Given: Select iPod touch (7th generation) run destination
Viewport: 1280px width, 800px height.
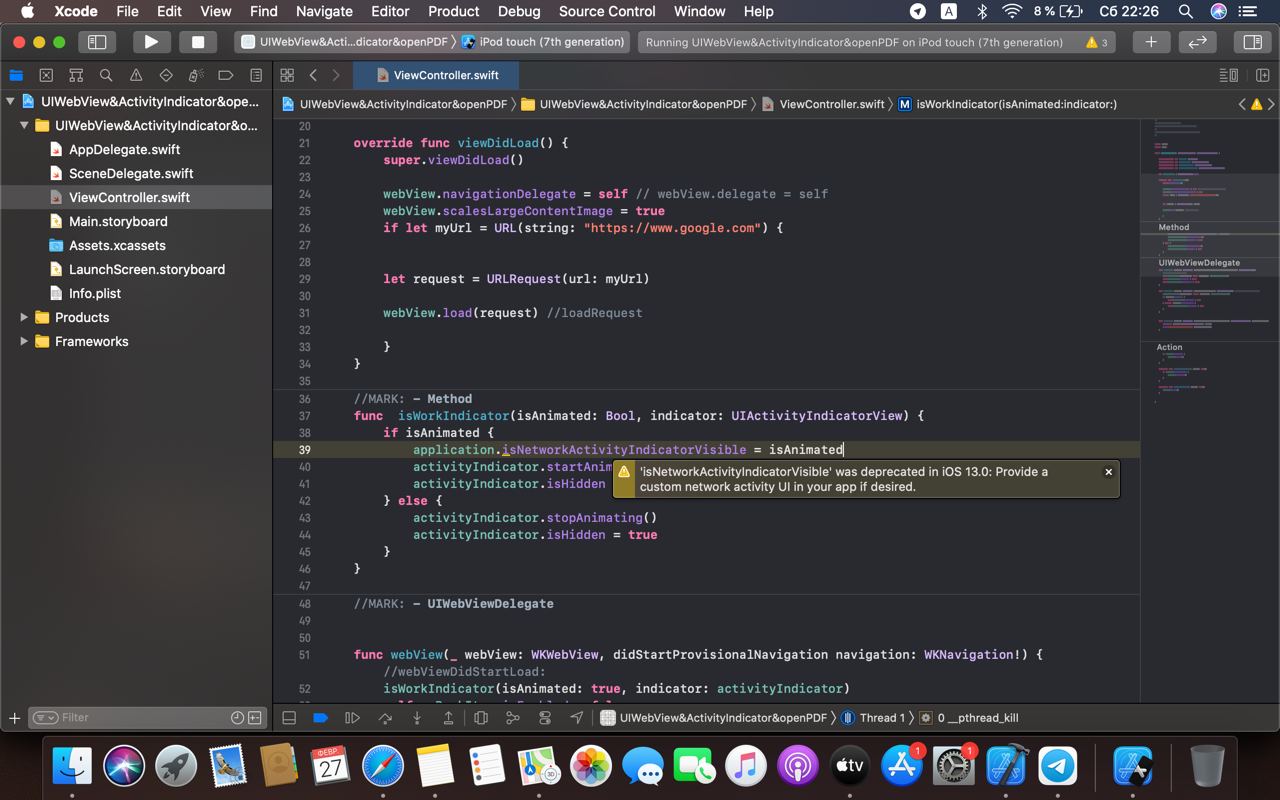Looking at the screenshot, I should (550, 42).
